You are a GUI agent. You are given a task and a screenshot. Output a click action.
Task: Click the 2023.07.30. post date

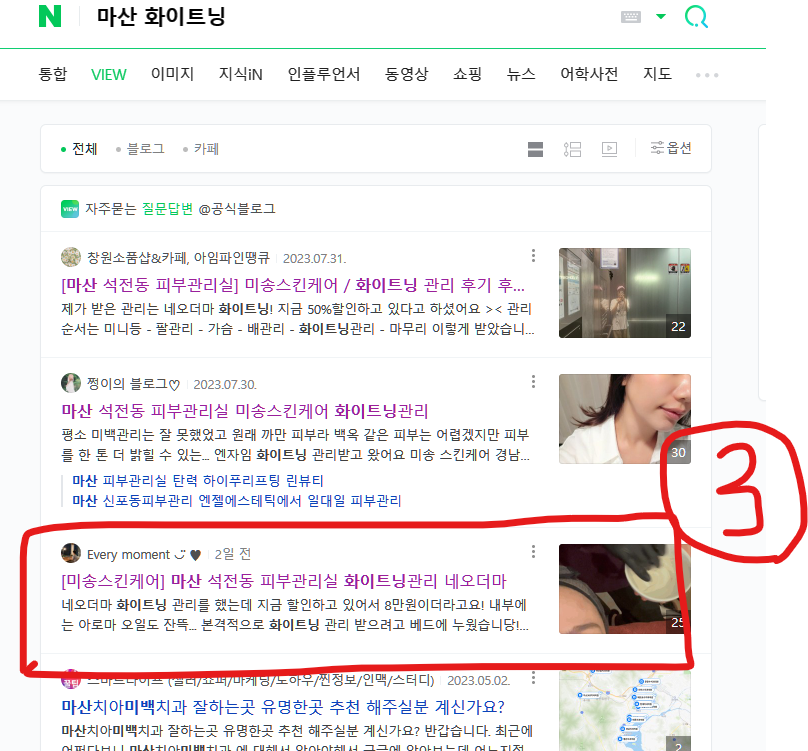[225, 385]
